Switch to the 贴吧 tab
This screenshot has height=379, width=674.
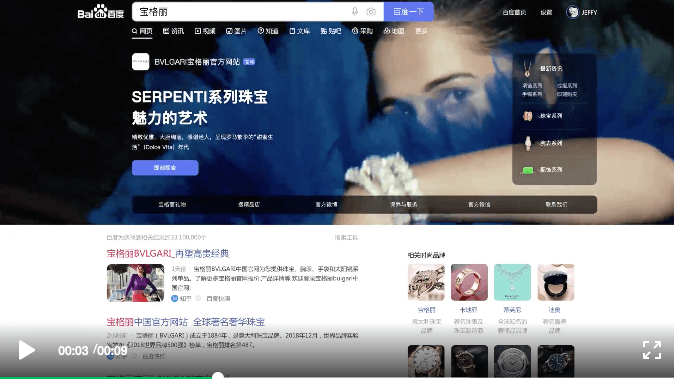tap(331, 31)
